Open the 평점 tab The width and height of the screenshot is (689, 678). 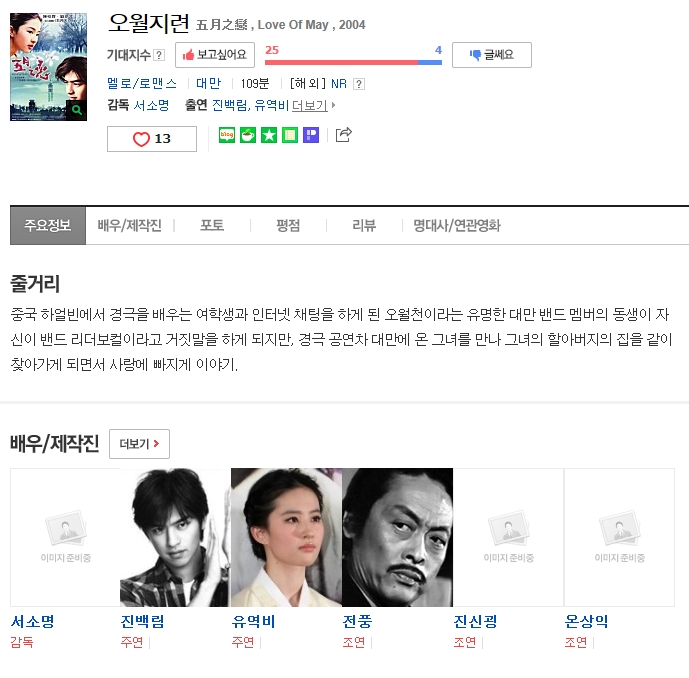coord(288,225)
